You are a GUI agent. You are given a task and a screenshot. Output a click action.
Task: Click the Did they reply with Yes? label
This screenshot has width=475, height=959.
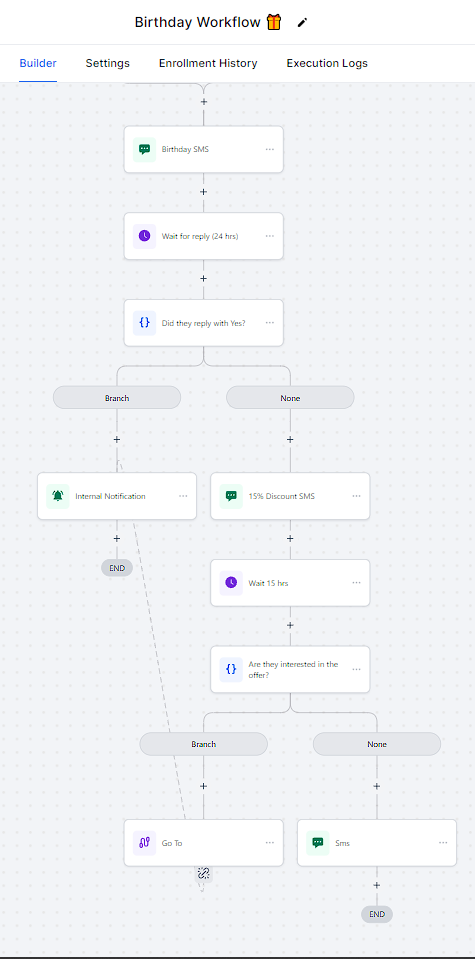pos(204,323)
